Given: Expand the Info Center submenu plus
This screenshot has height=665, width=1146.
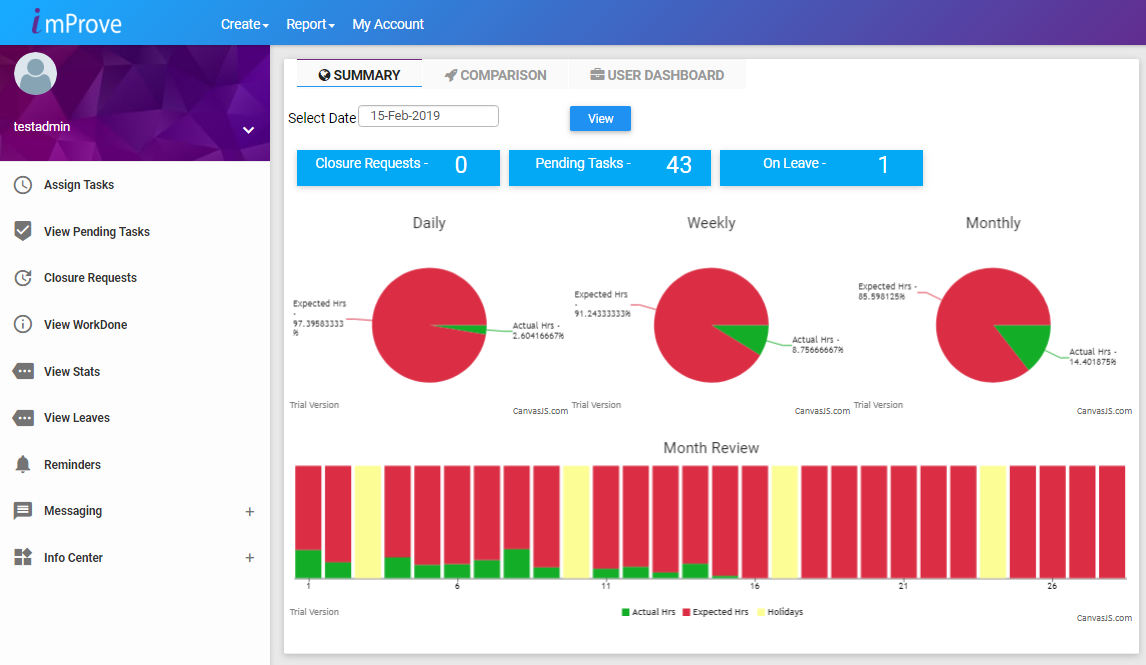Looking at the screenshot, I should tap(250, 558).
